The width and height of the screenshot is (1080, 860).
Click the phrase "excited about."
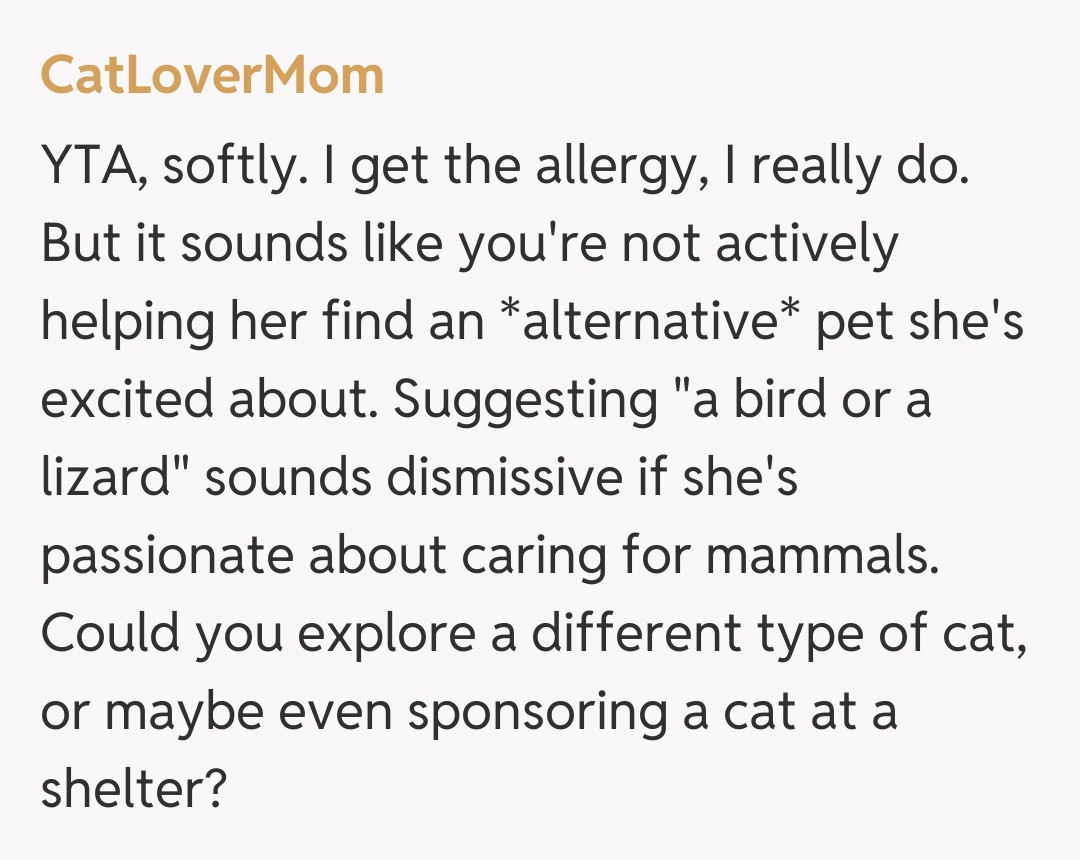coord(208,399)
